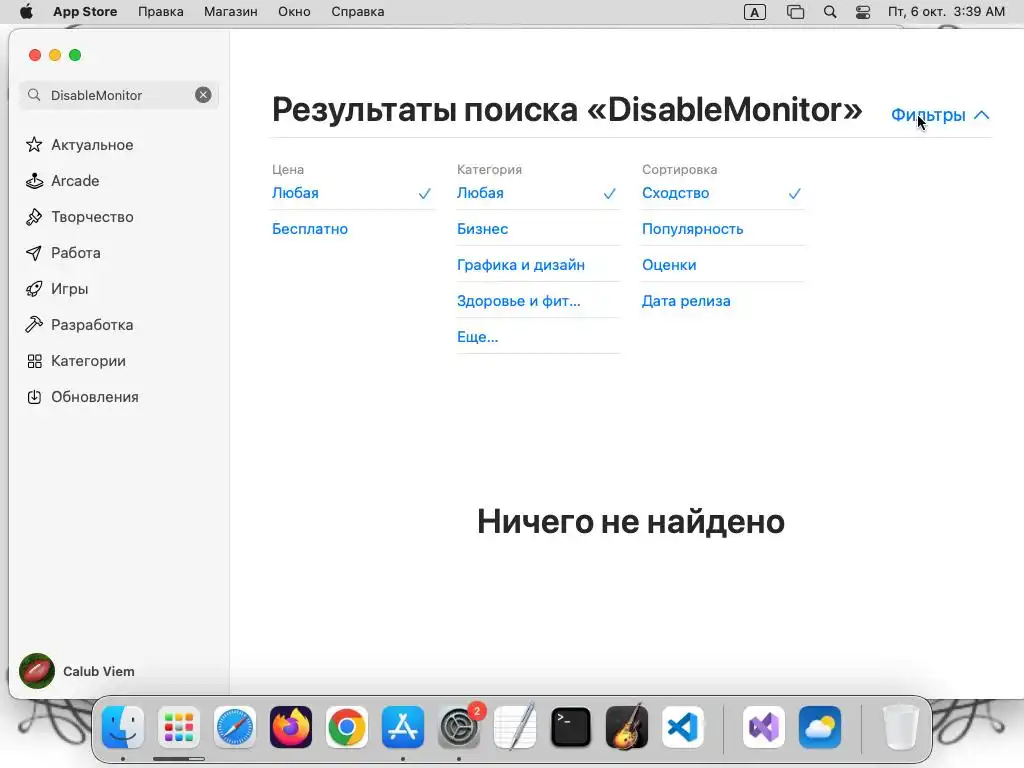Open Control Center in menu bar
Viewport: 1024px width, 768px height.
click(863, 12)
